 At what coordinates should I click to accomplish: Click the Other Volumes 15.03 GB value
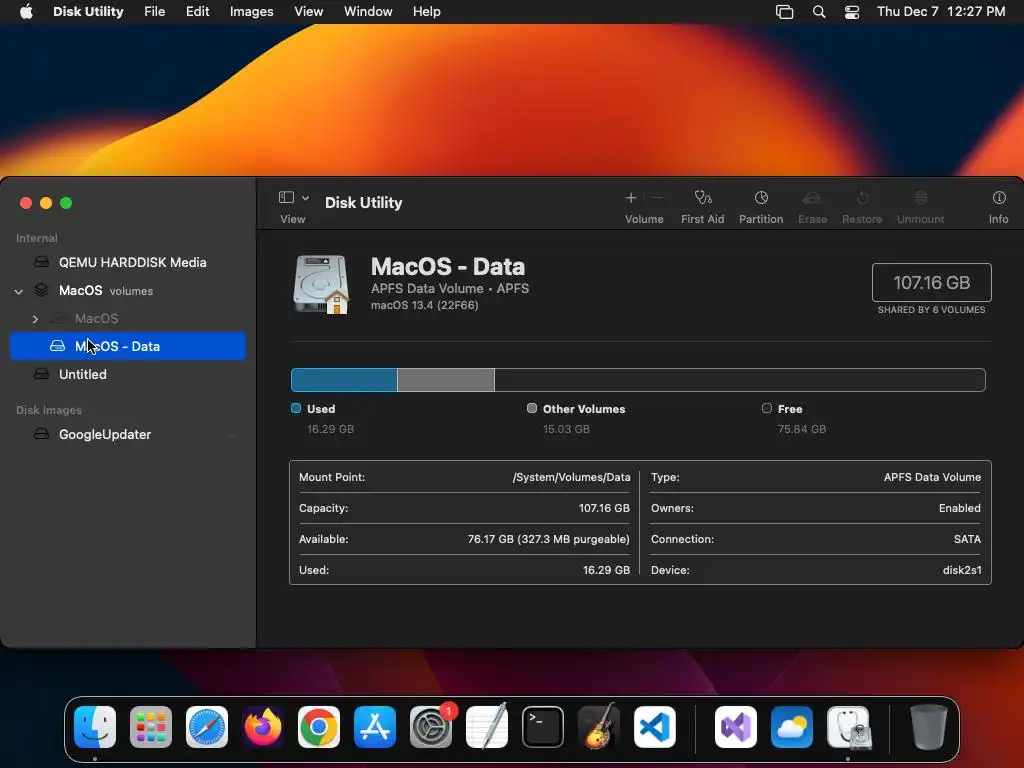[x=566, y=429]
